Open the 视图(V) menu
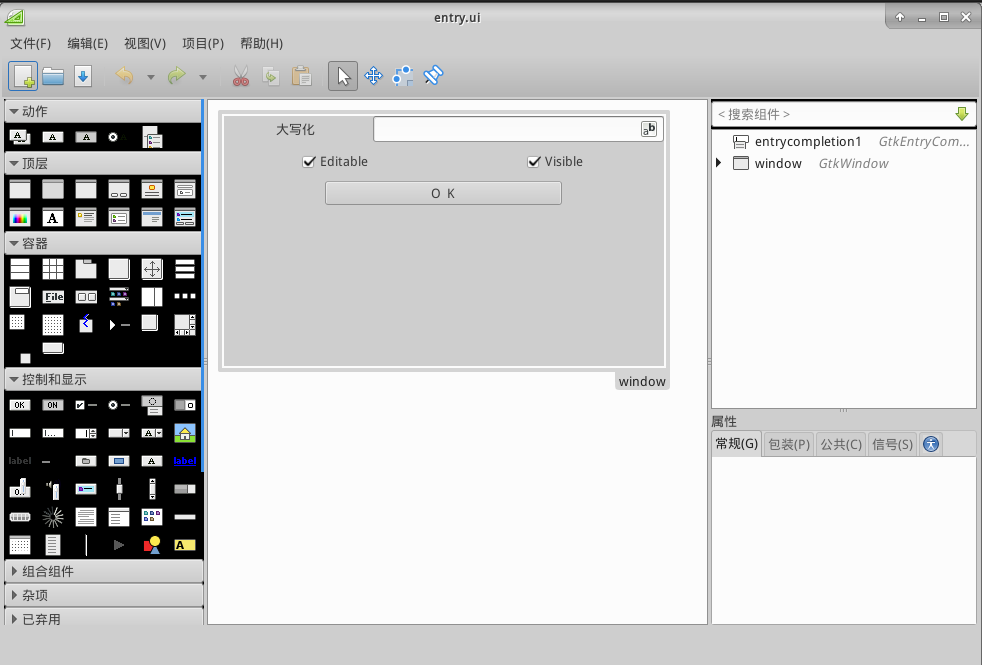This screenshot has height=665, width=982. [x=145, y=43]
